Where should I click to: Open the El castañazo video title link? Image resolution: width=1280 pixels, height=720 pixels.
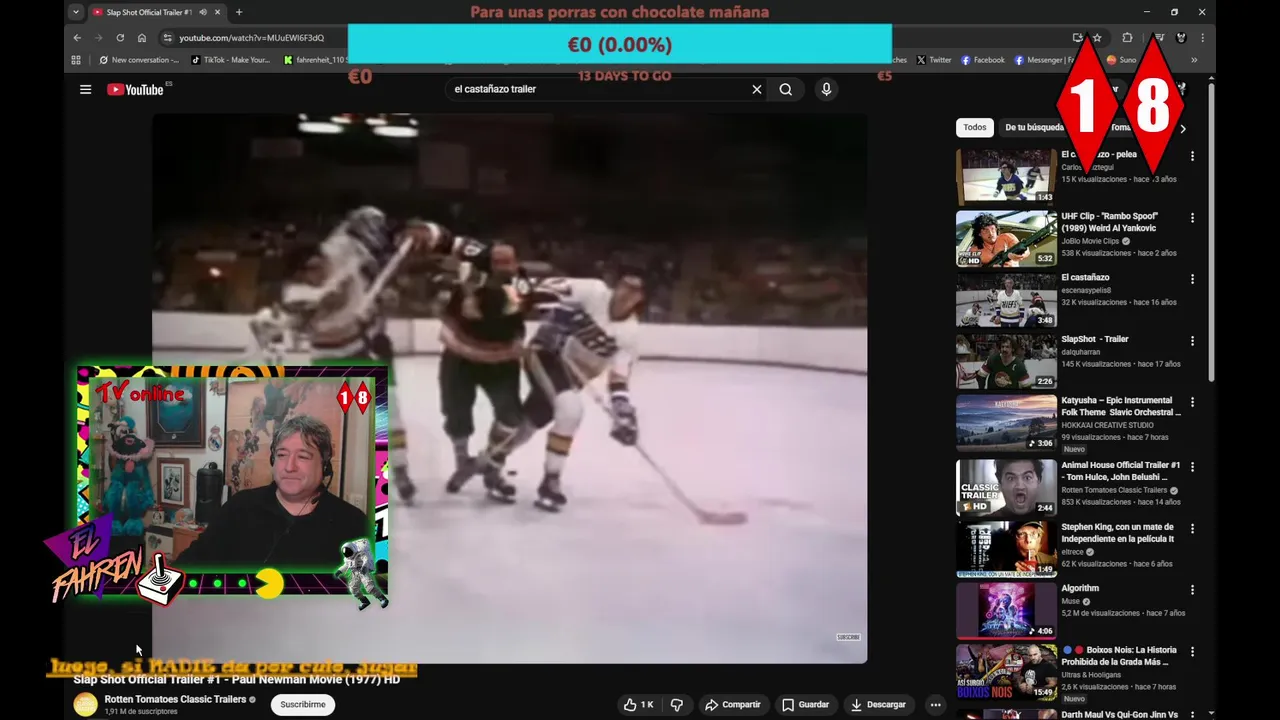pyautogui.click(x=1085, y=277)
